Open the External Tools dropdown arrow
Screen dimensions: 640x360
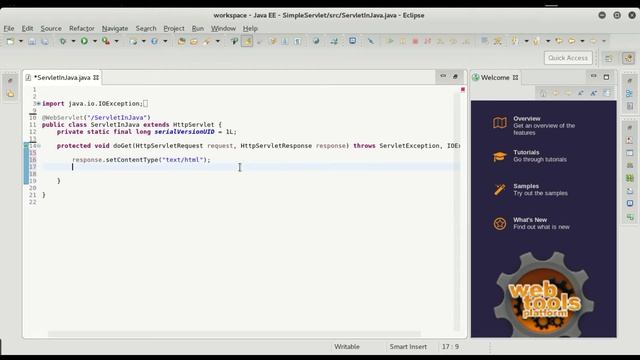tap(116, 41)
